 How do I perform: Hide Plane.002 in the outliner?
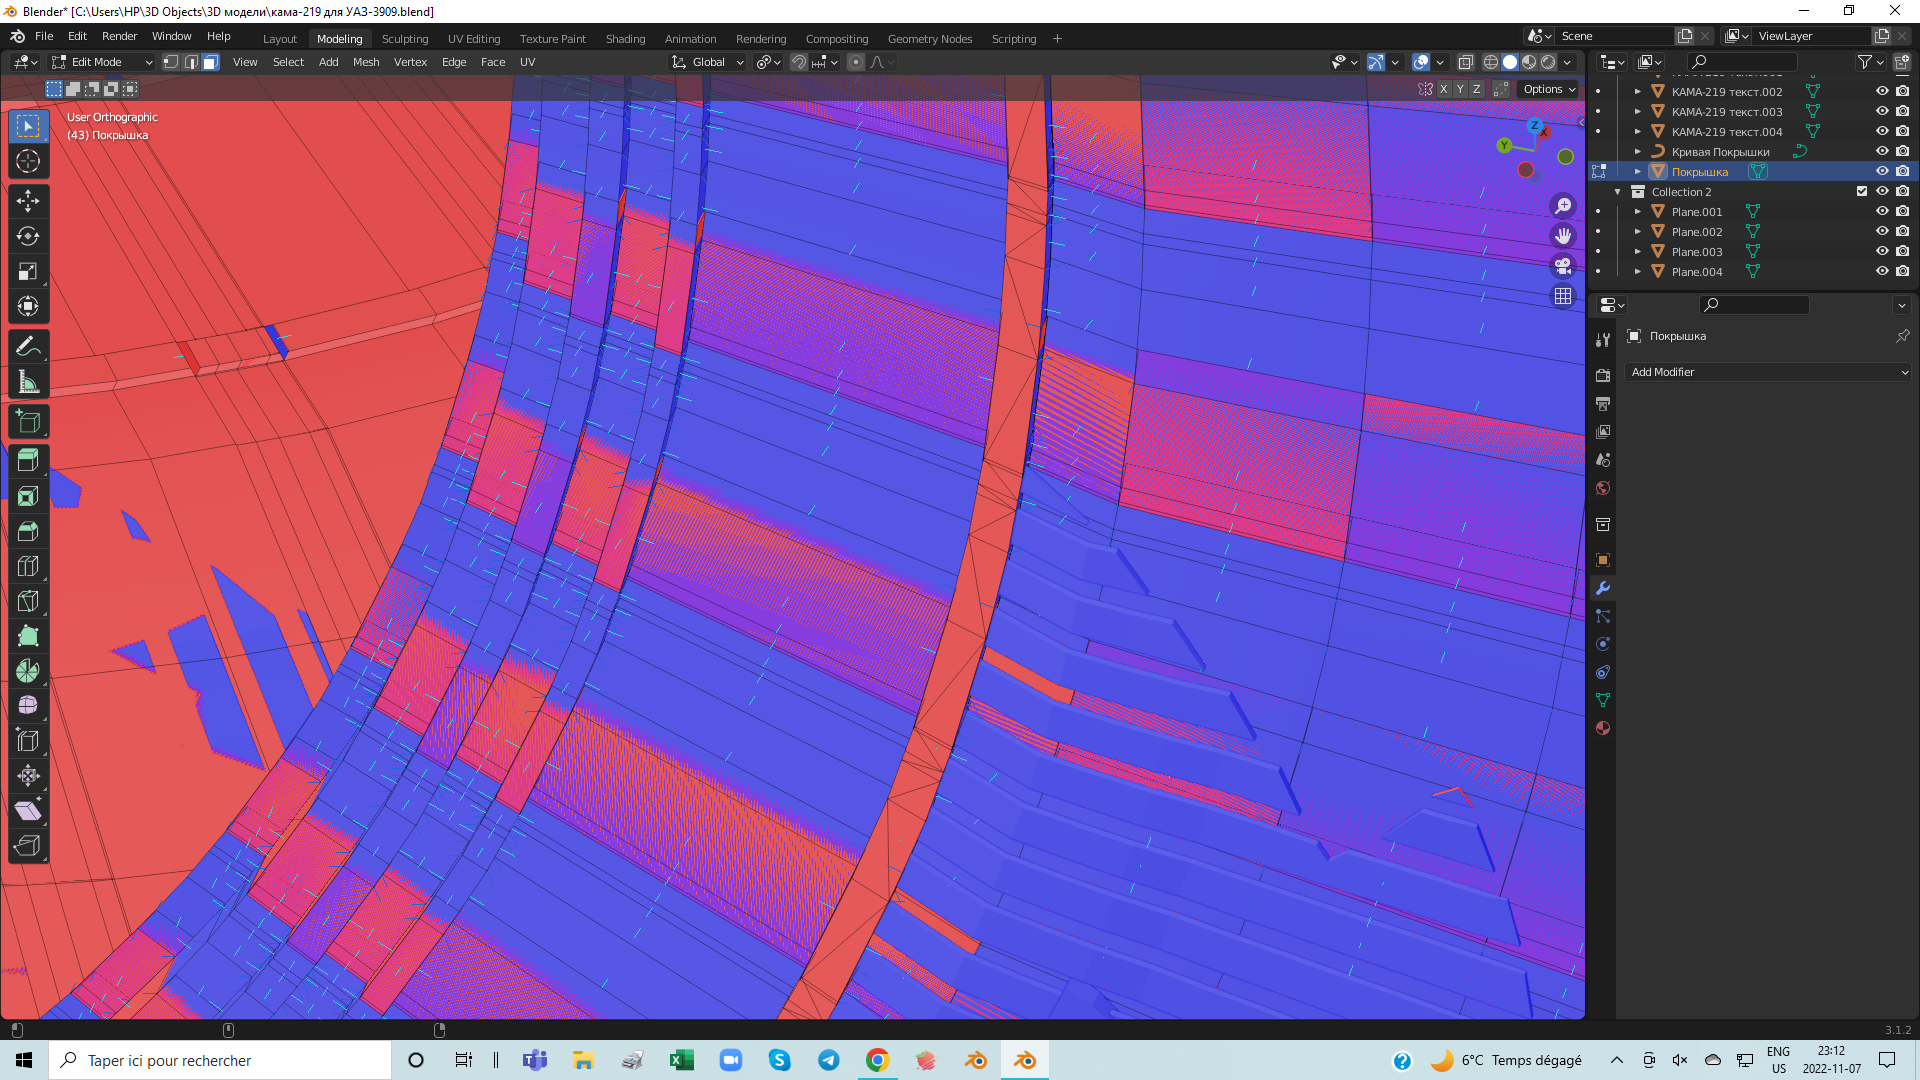1881,232
